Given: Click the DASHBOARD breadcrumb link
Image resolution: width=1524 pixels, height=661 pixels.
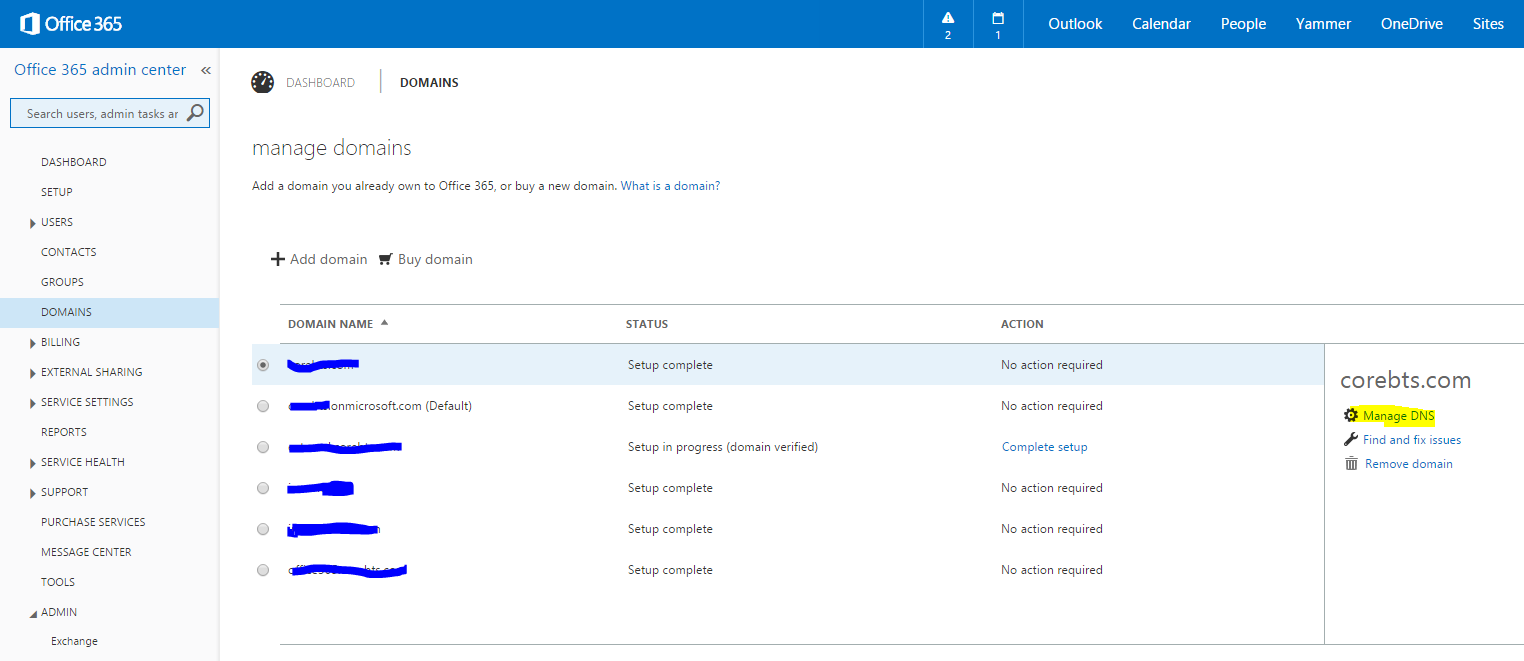Looking at the screenshot, I should pos(320,83).
